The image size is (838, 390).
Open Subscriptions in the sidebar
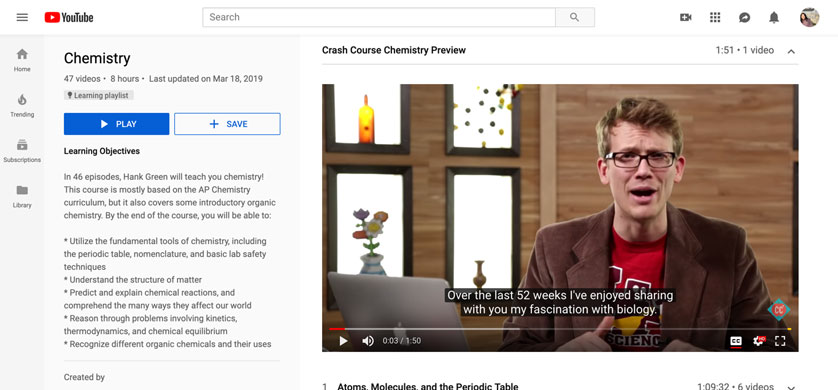click(22, 151)
